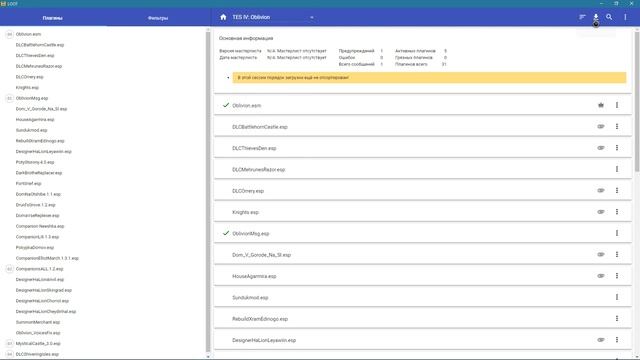Click the archive icon on the DLCBattlehornCastle.esp card
640x360 pixels.
pyautogui.click(x=601, y=127)
